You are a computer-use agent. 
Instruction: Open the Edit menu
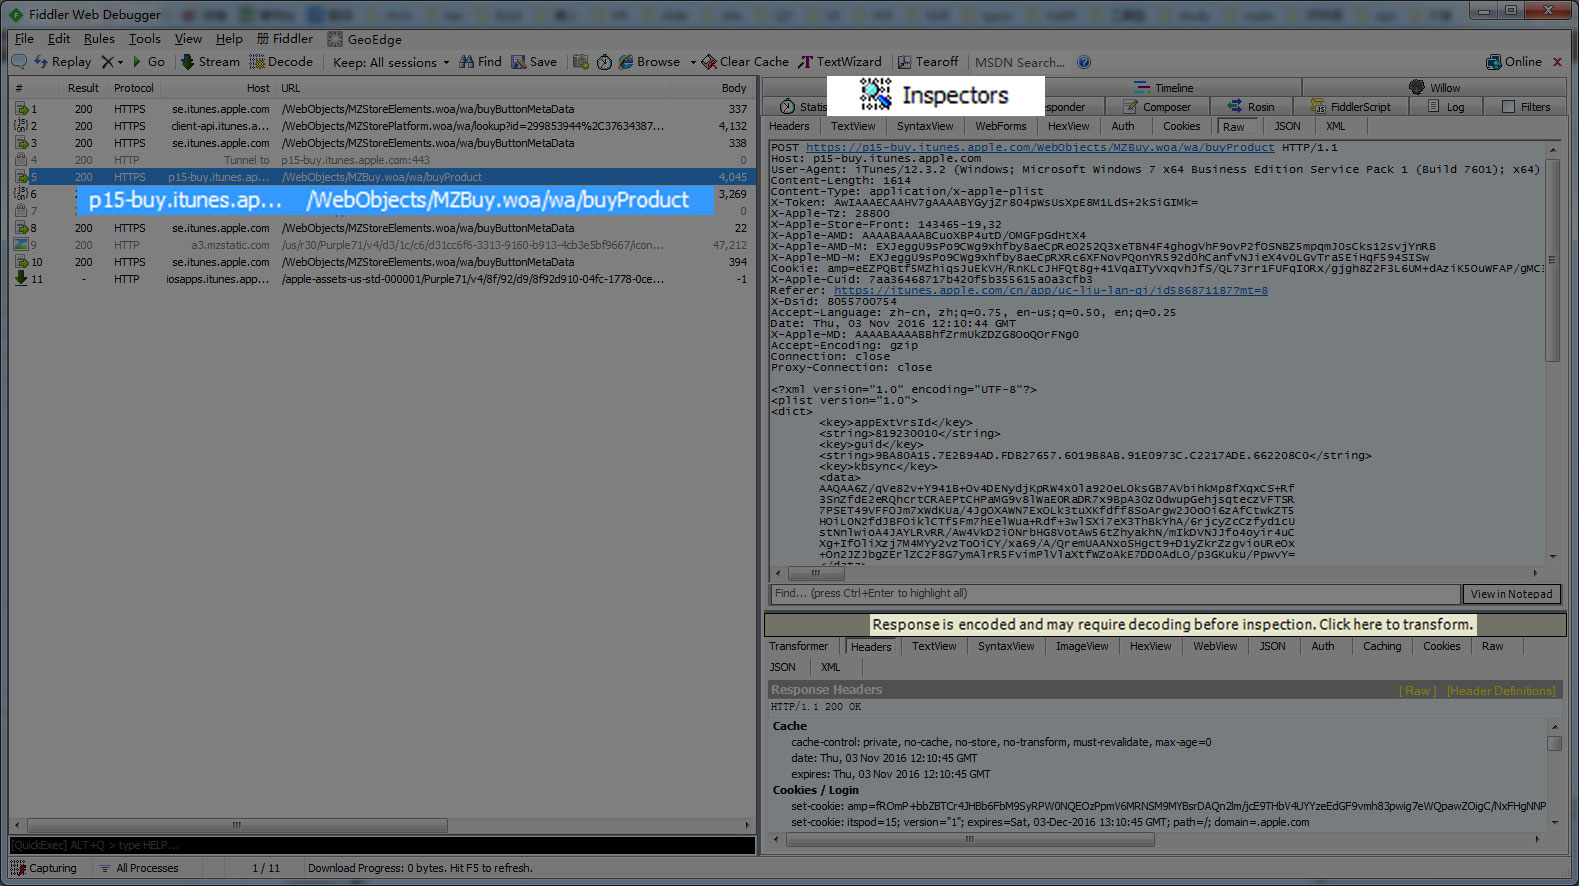pyautogui.click(x=59, y=39)
